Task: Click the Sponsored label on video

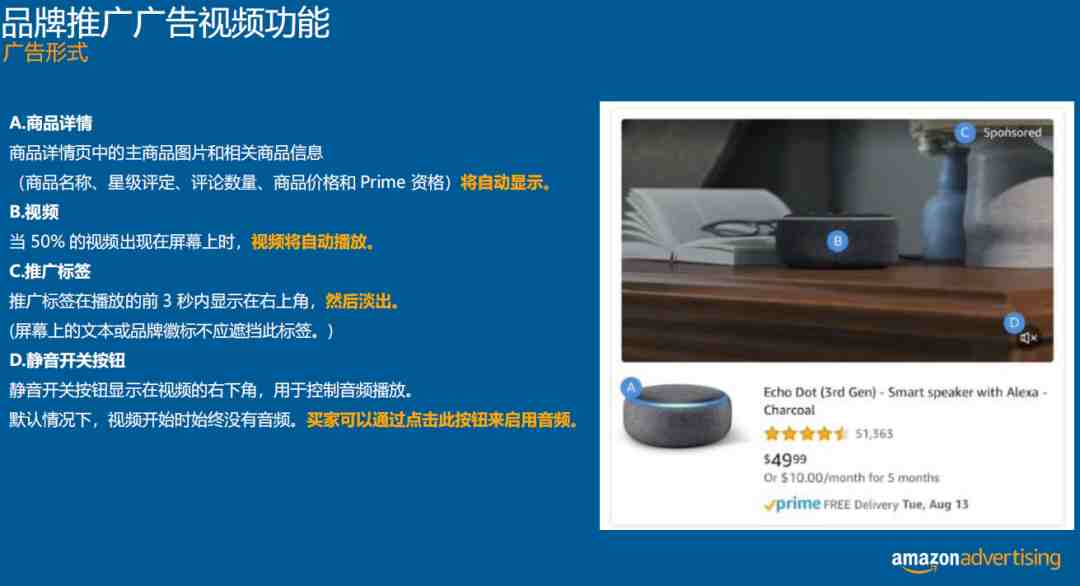Action: tap(1012, 132)
